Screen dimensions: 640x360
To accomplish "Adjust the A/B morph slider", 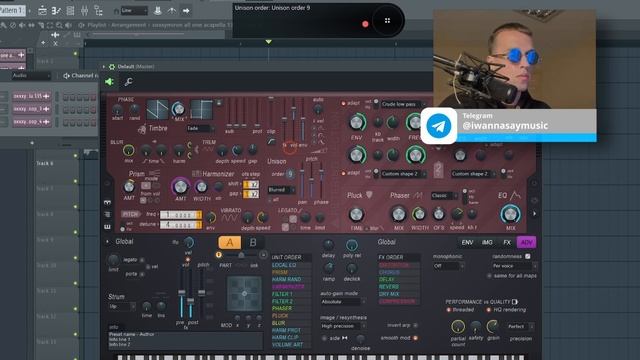I will tap(241, 255).
